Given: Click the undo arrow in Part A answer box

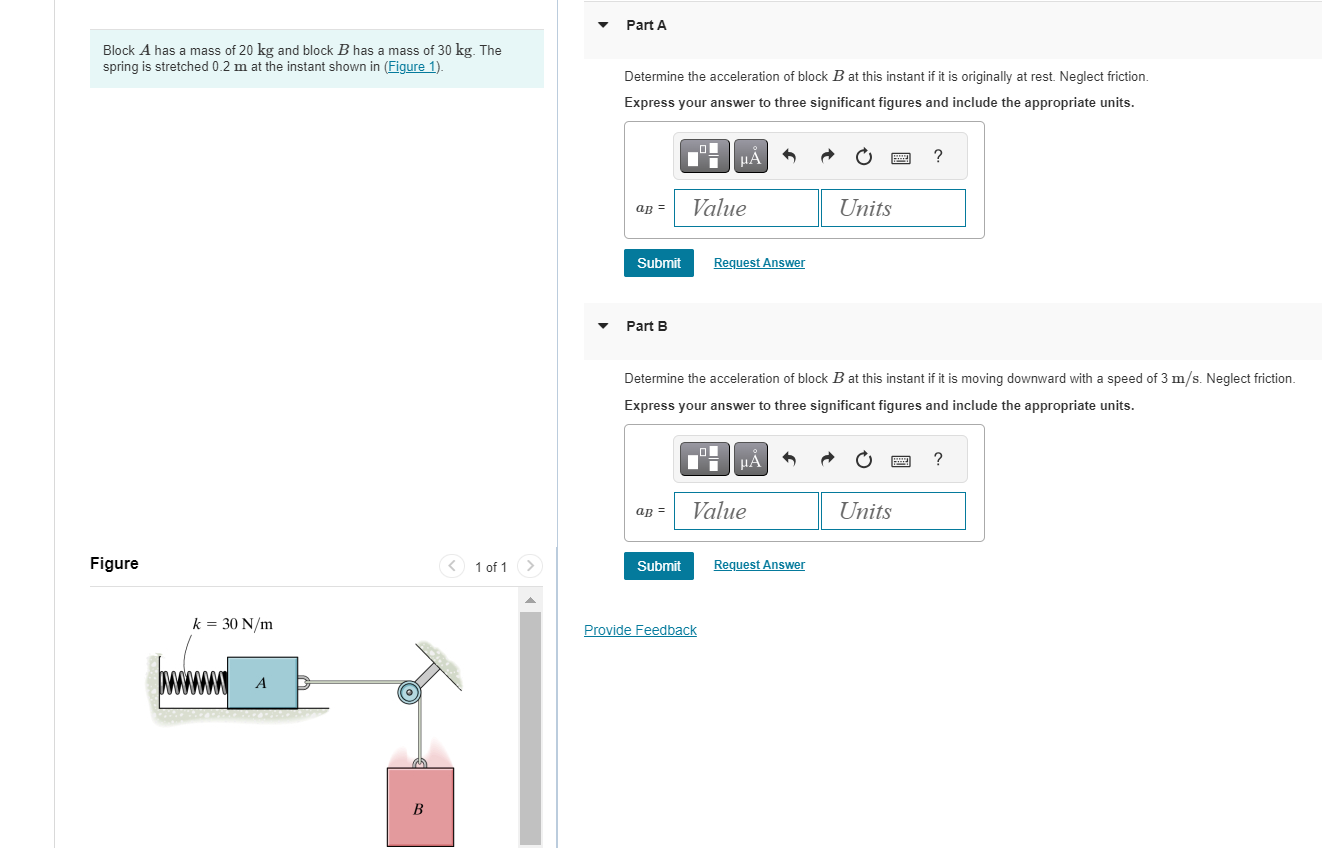Looking at the screenshot, I should click(x=789, y=156).
